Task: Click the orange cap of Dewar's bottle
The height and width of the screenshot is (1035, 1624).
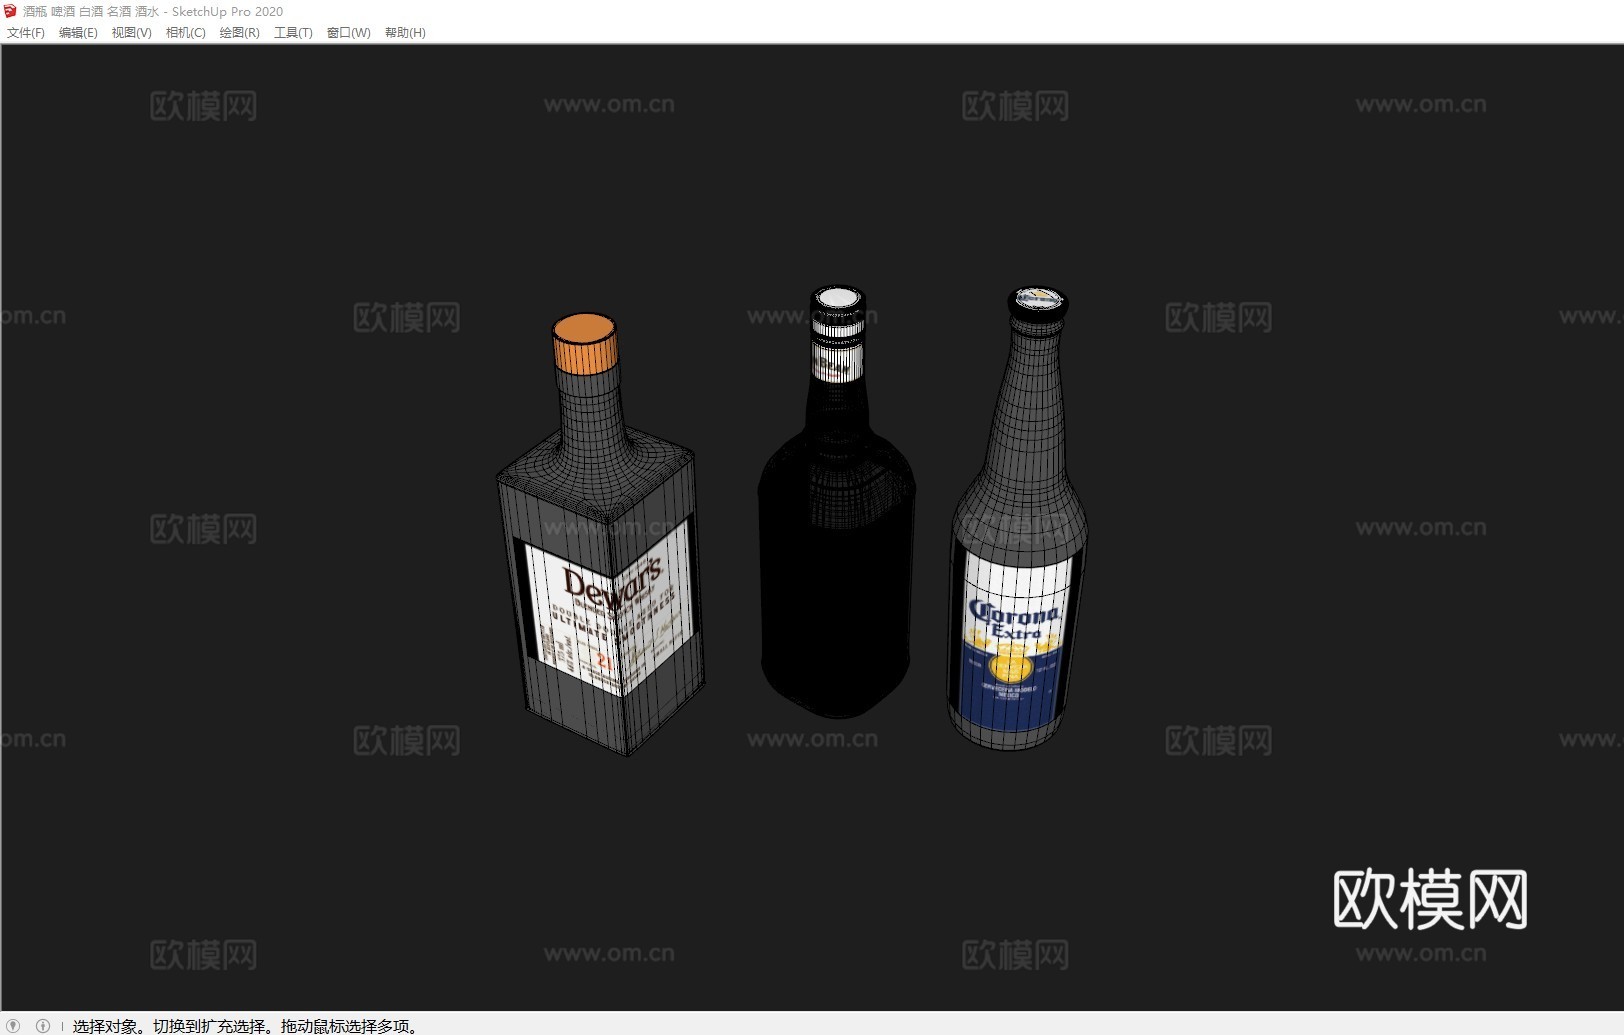Action: coord(585,343)
